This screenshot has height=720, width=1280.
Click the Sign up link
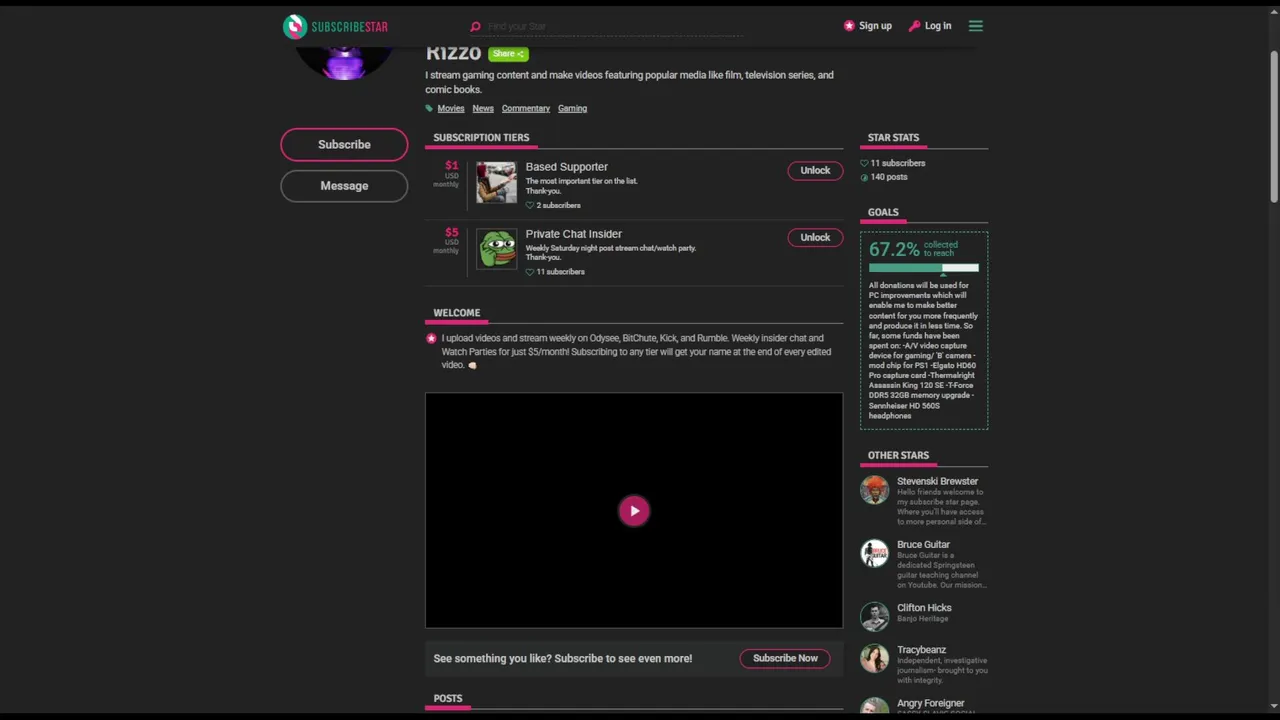coord(867,26)
